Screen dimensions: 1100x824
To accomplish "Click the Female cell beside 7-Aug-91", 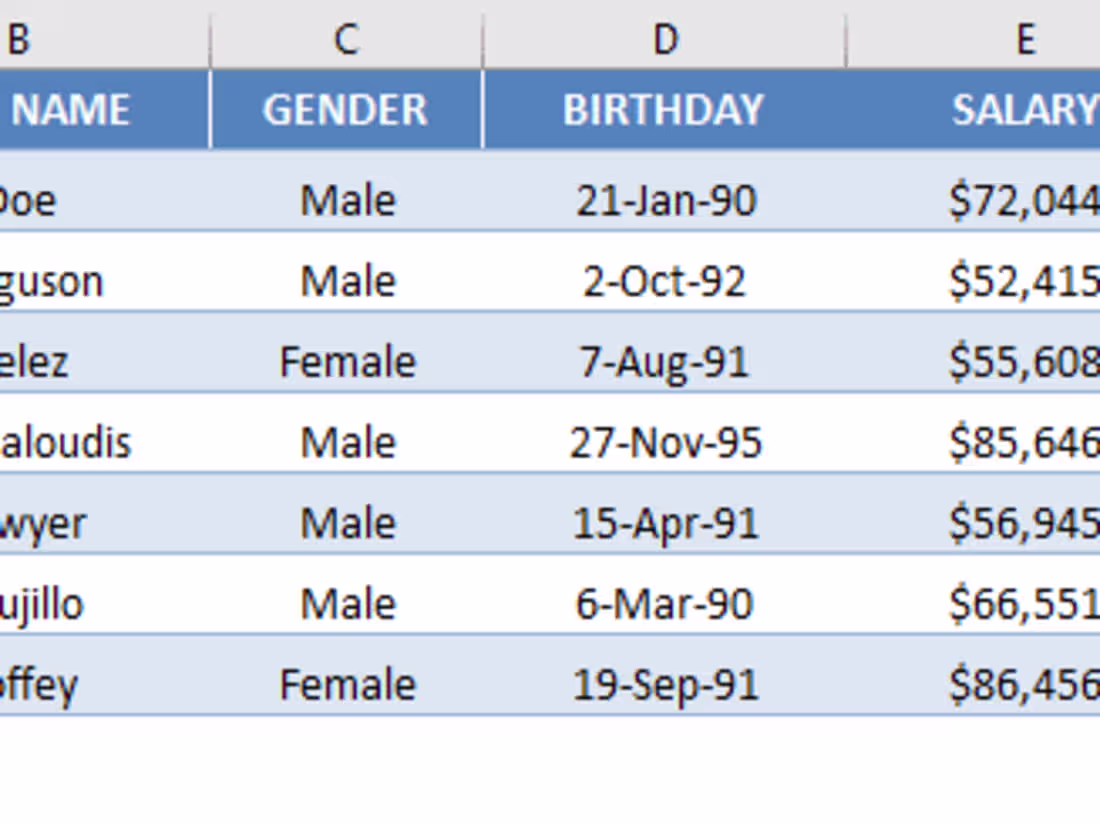I will 347,362.
